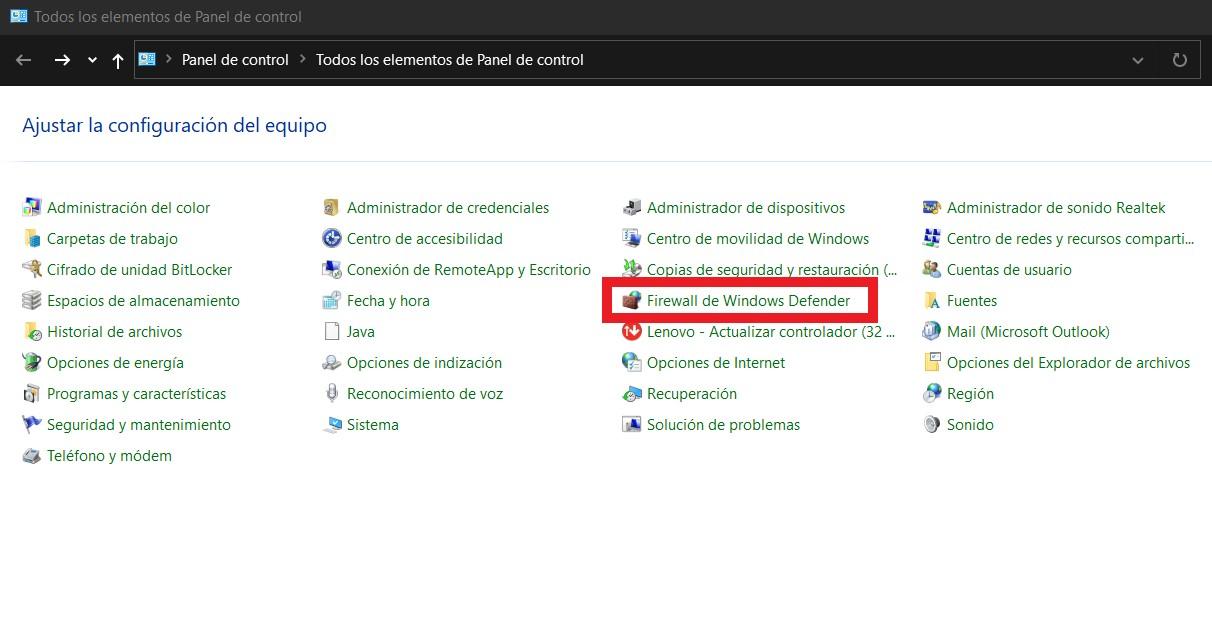This screenshot has width=1212, height=638.
Task: Open the Programas y características icon
Action: pyautogui.click(x=32, y=394)
